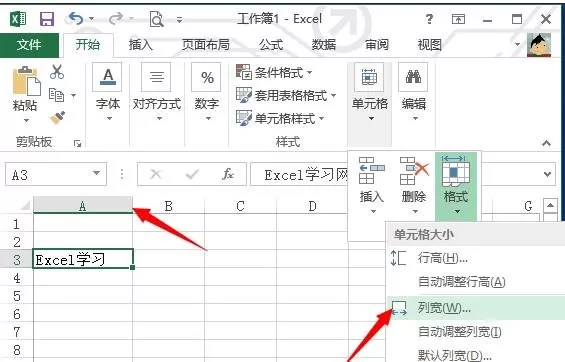Undo the last action

coord(76,18)
